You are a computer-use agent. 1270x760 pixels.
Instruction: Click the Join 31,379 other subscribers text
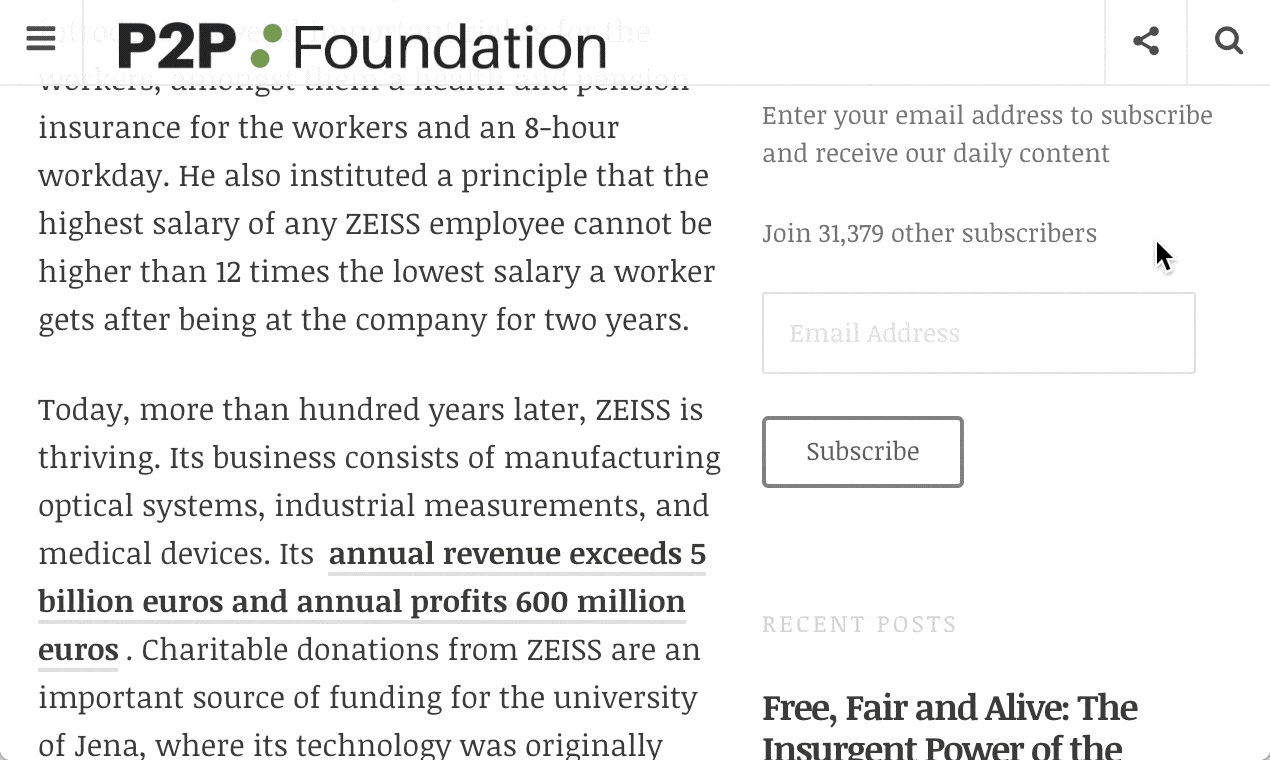(929, 234)
